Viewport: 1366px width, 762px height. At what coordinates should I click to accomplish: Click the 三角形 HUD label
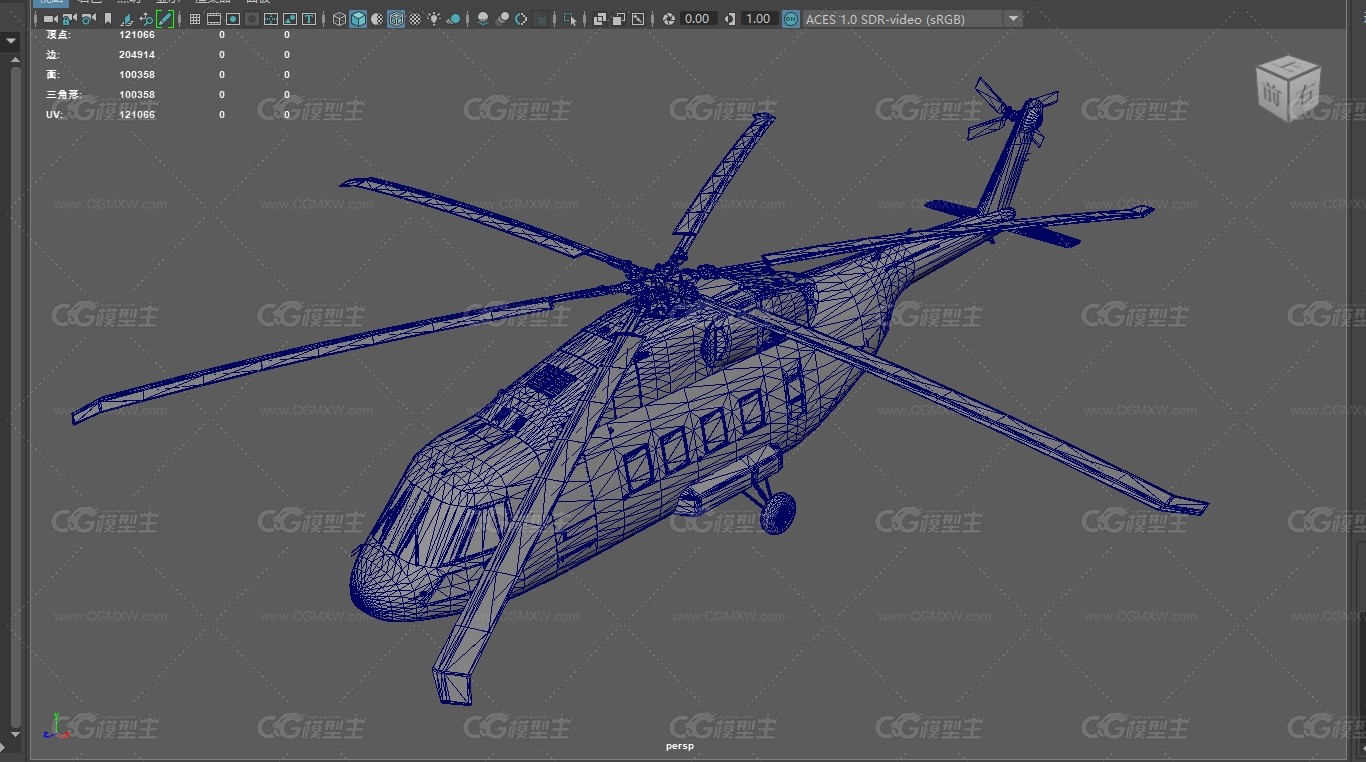pos(63,95)
